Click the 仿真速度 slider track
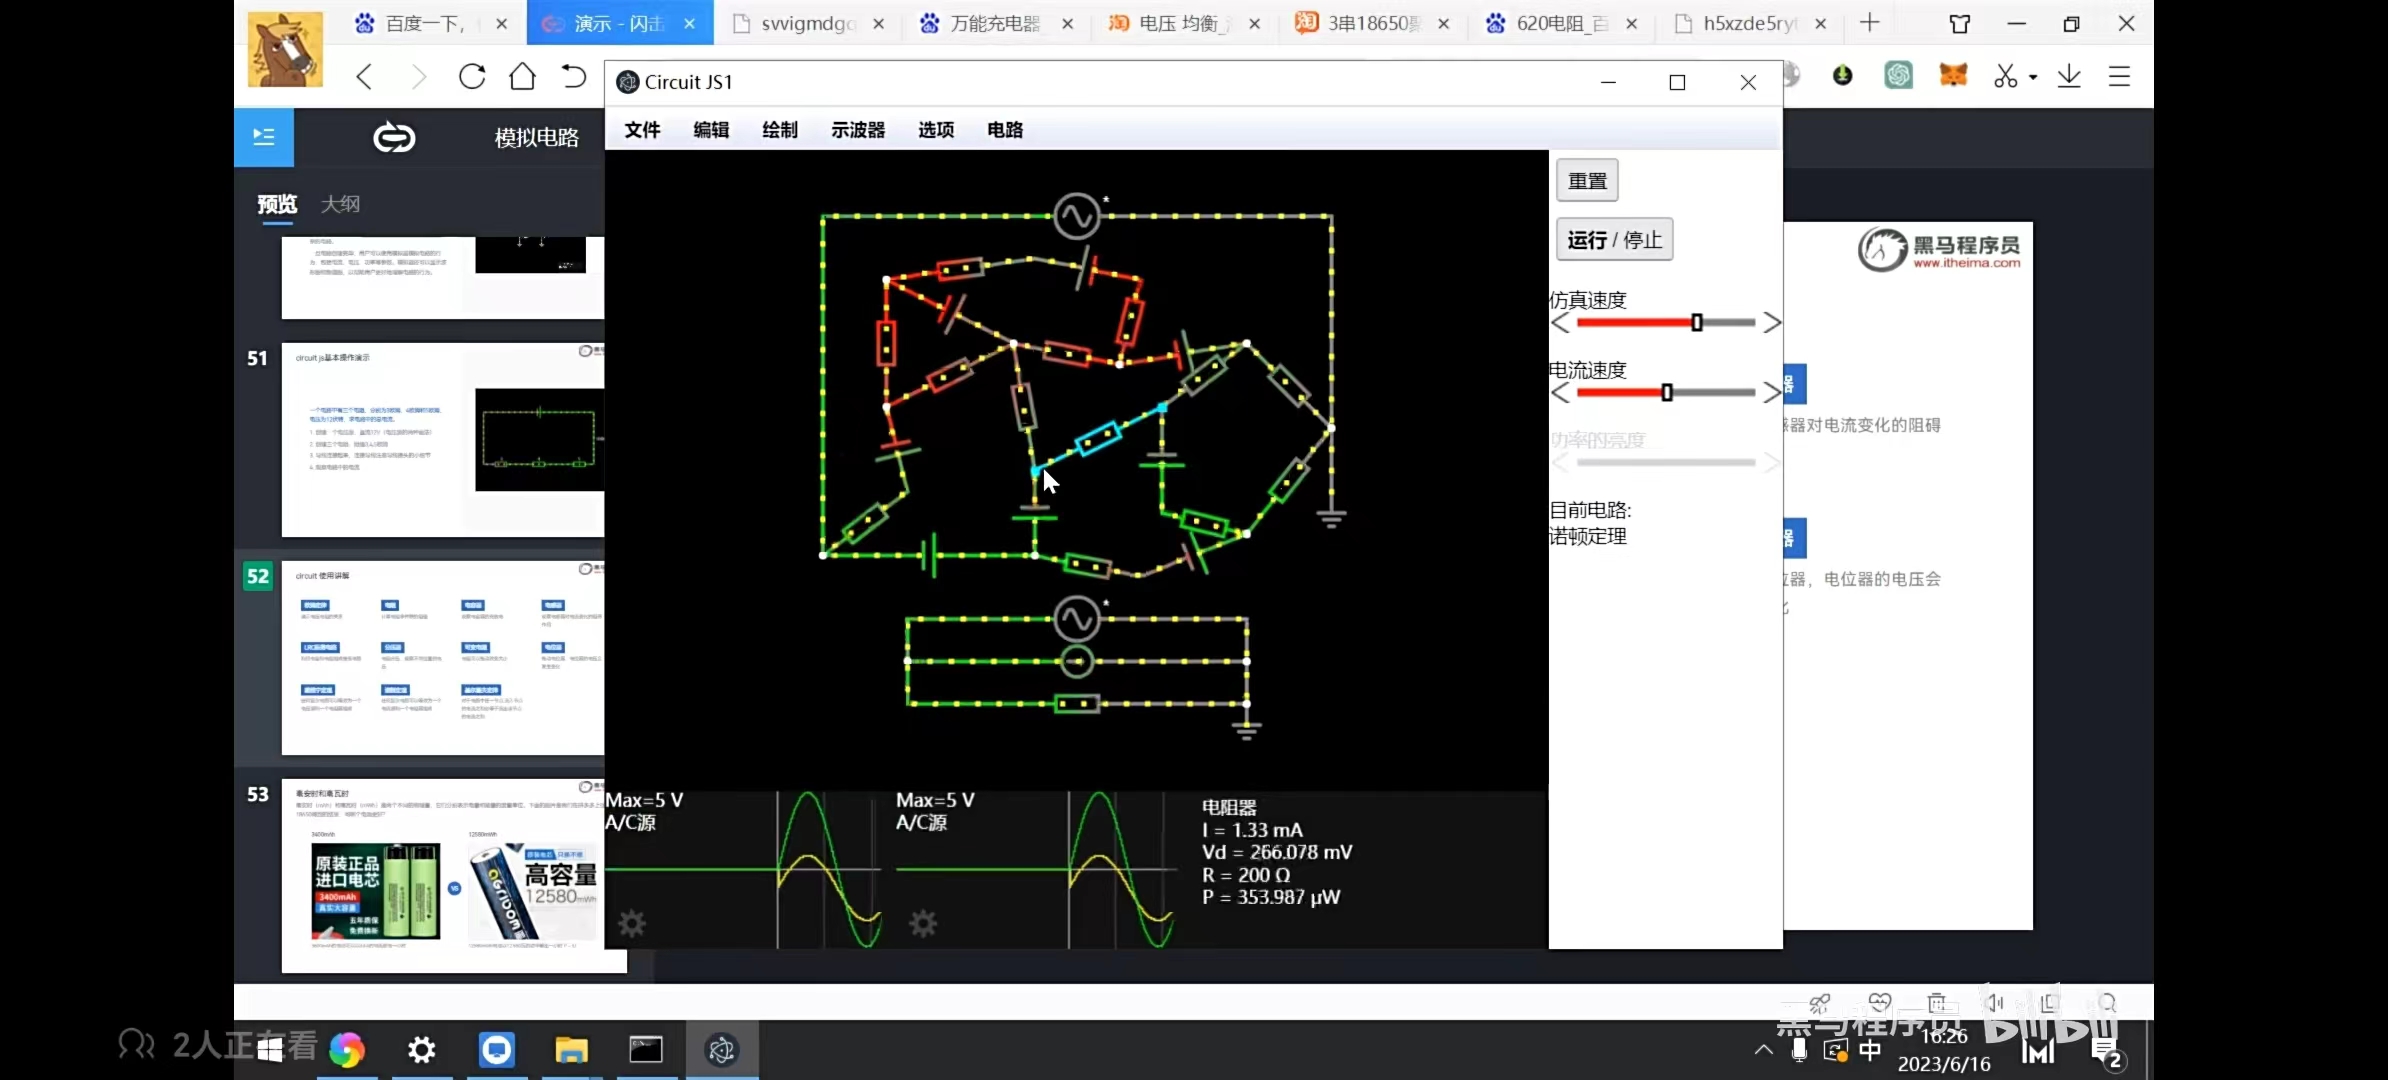The height and width of the screenshot is (1080, 2388). pos(1640,322)
